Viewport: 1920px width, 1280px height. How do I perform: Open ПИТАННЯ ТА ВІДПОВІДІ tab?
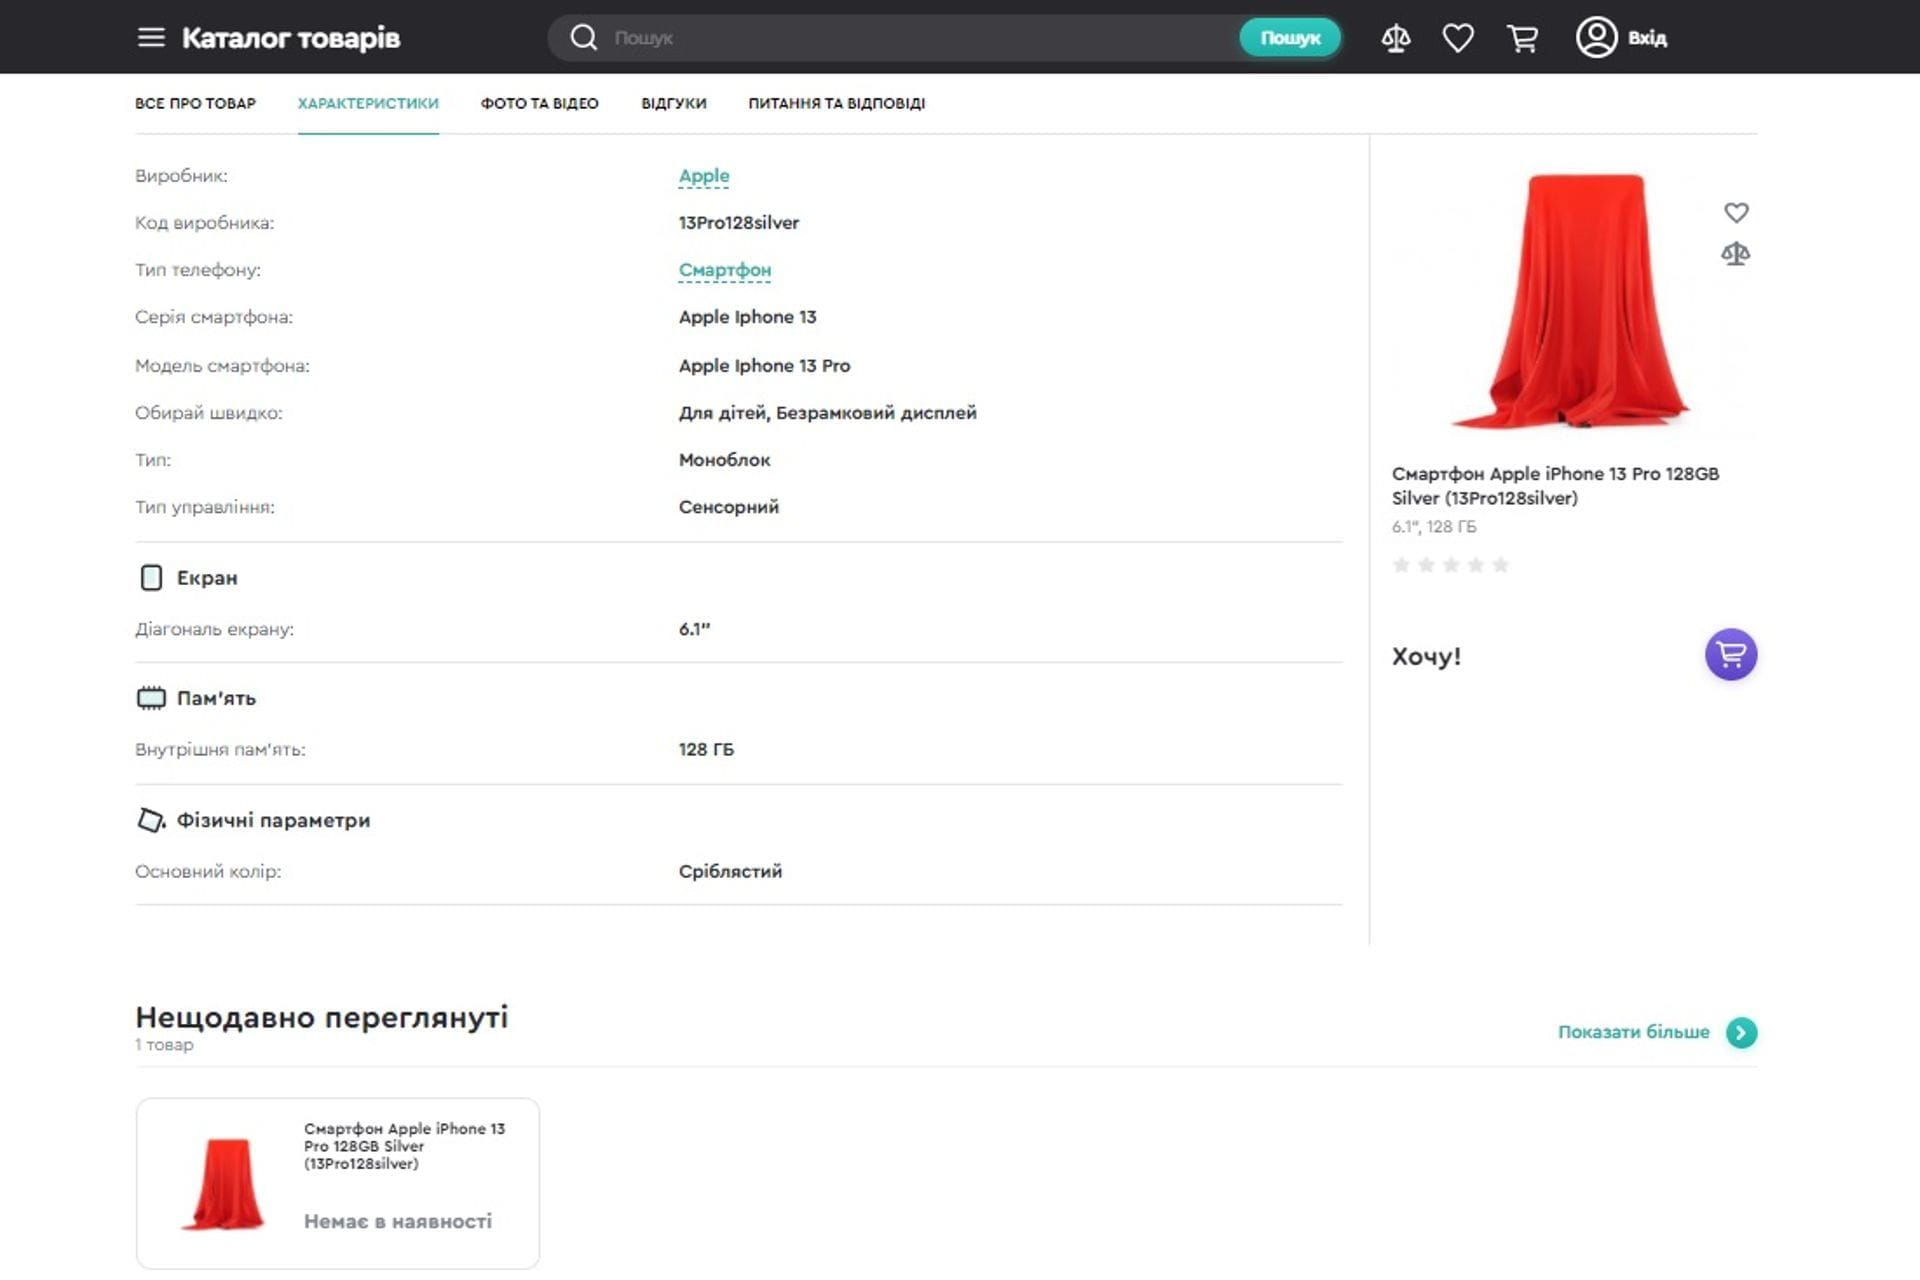coord(836,103)
